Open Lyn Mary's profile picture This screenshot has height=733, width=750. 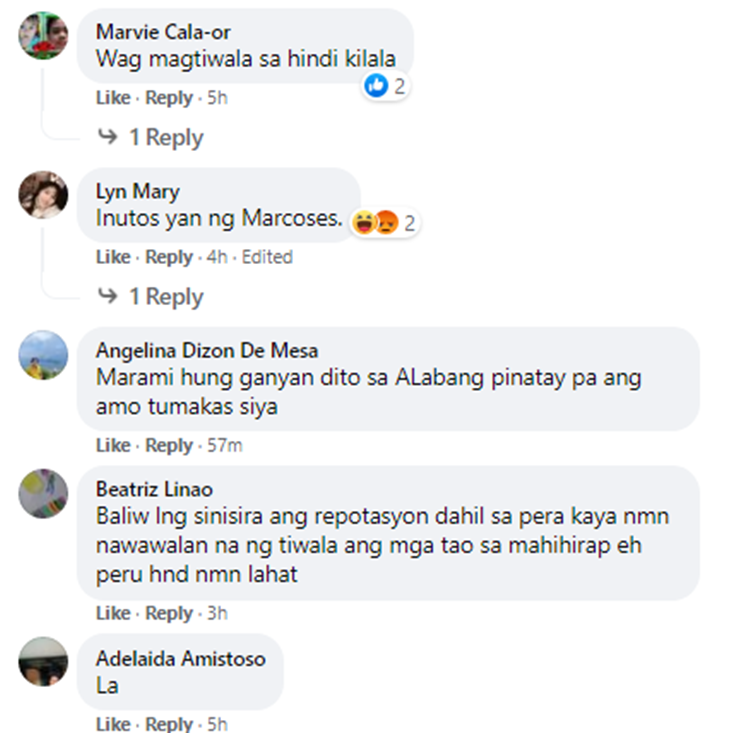pyautogui.click(x=43, y=195)
